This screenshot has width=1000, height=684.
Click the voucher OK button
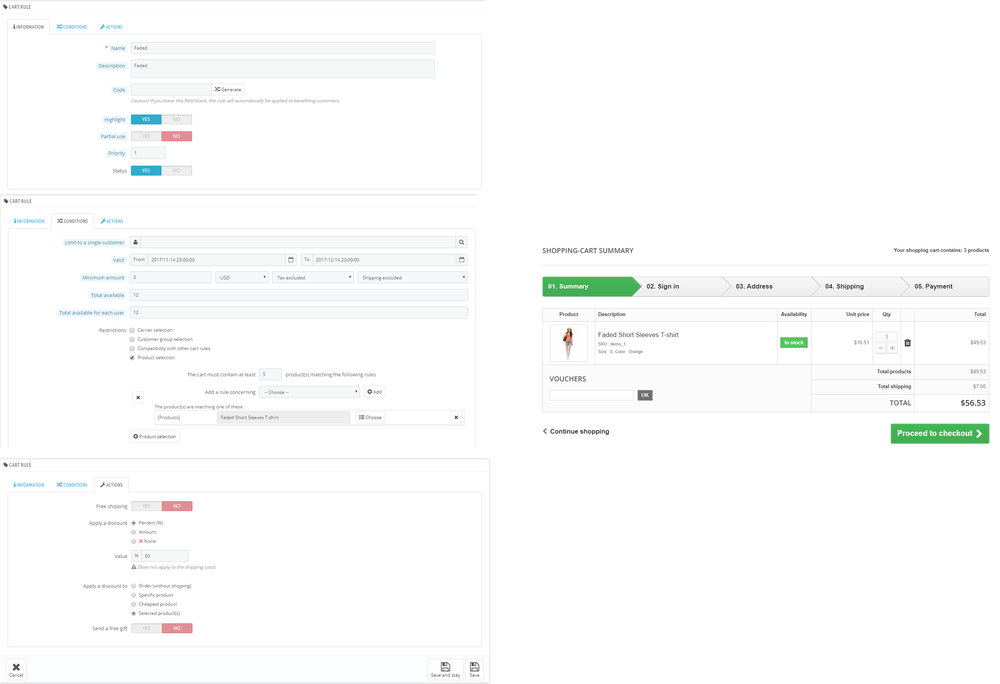645,395
